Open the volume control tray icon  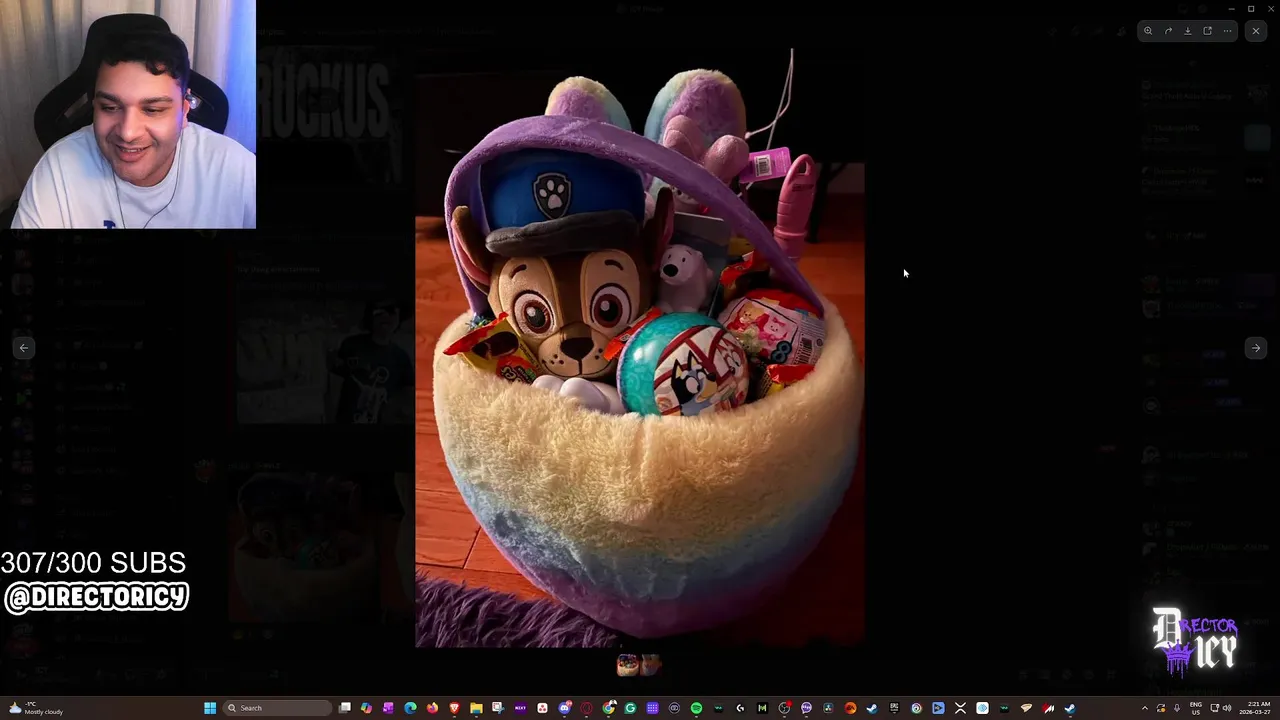(1227, 708)
